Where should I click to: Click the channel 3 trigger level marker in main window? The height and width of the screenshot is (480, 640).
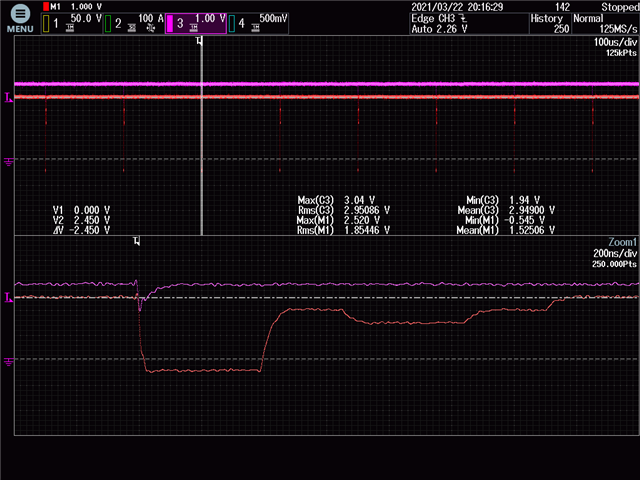(x=8, y=98)
